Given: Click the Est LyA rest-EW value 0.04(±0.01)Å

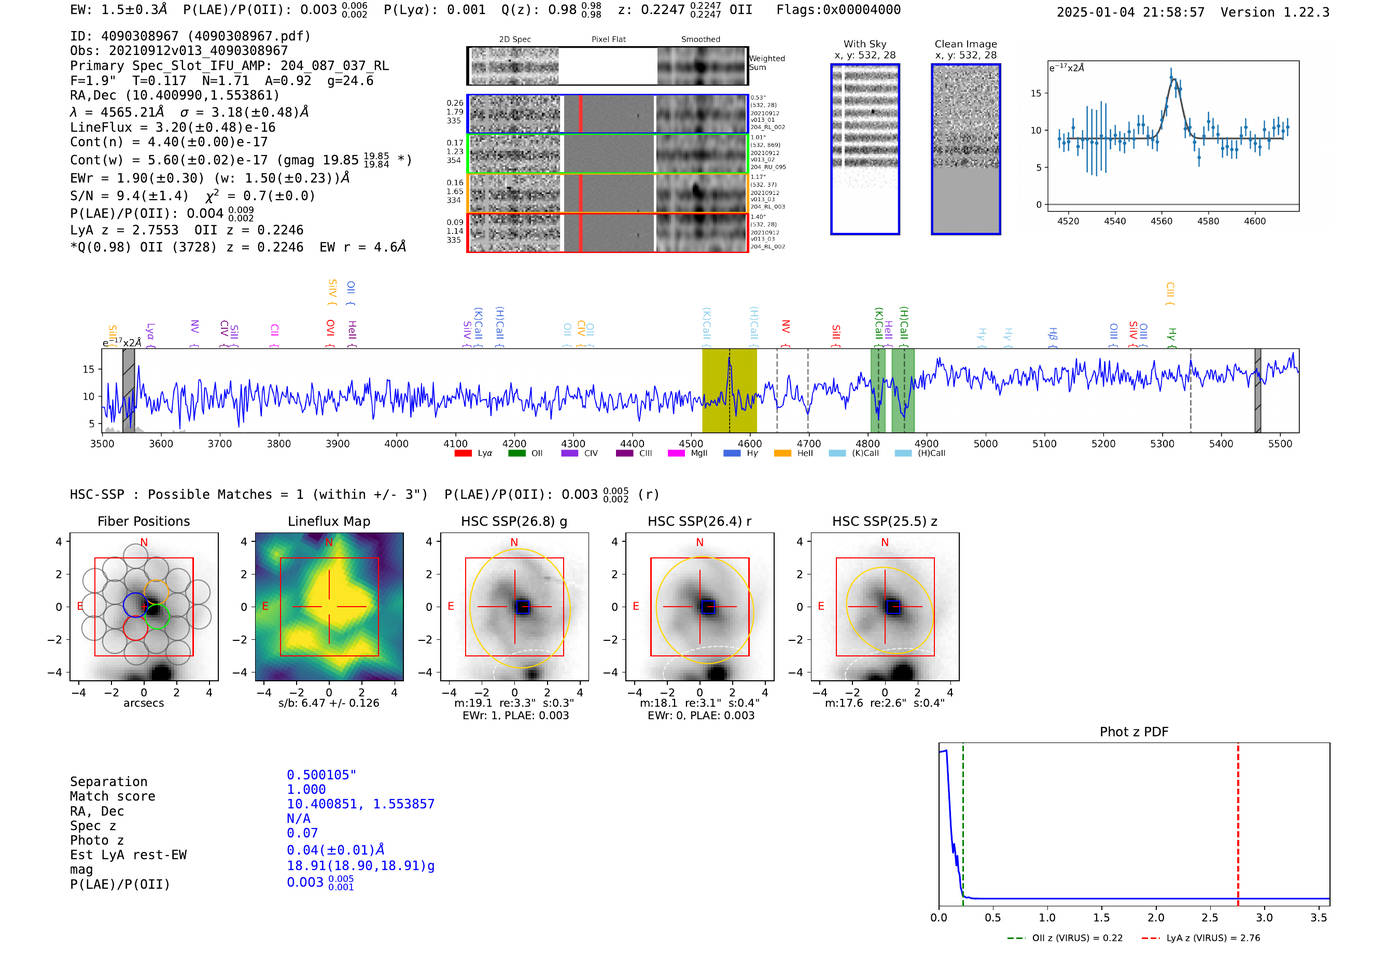Looking at the screenshot, I should [335, 850].
